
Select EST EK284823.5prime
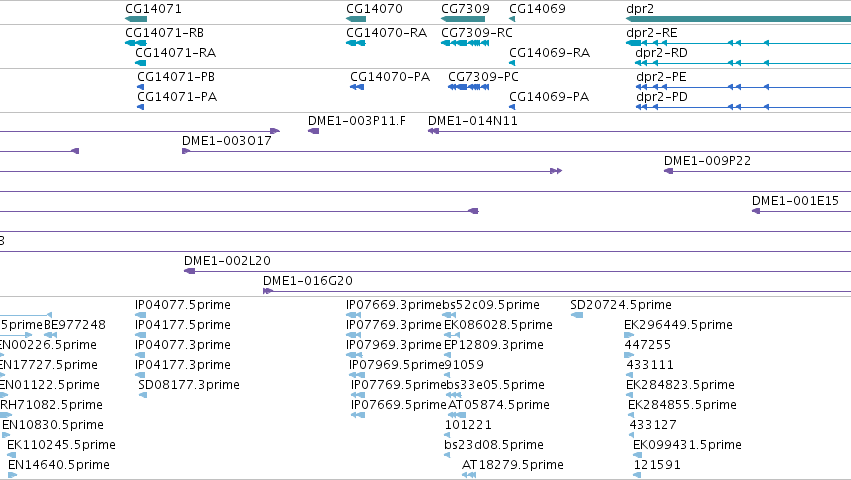(x=680, y=385)
